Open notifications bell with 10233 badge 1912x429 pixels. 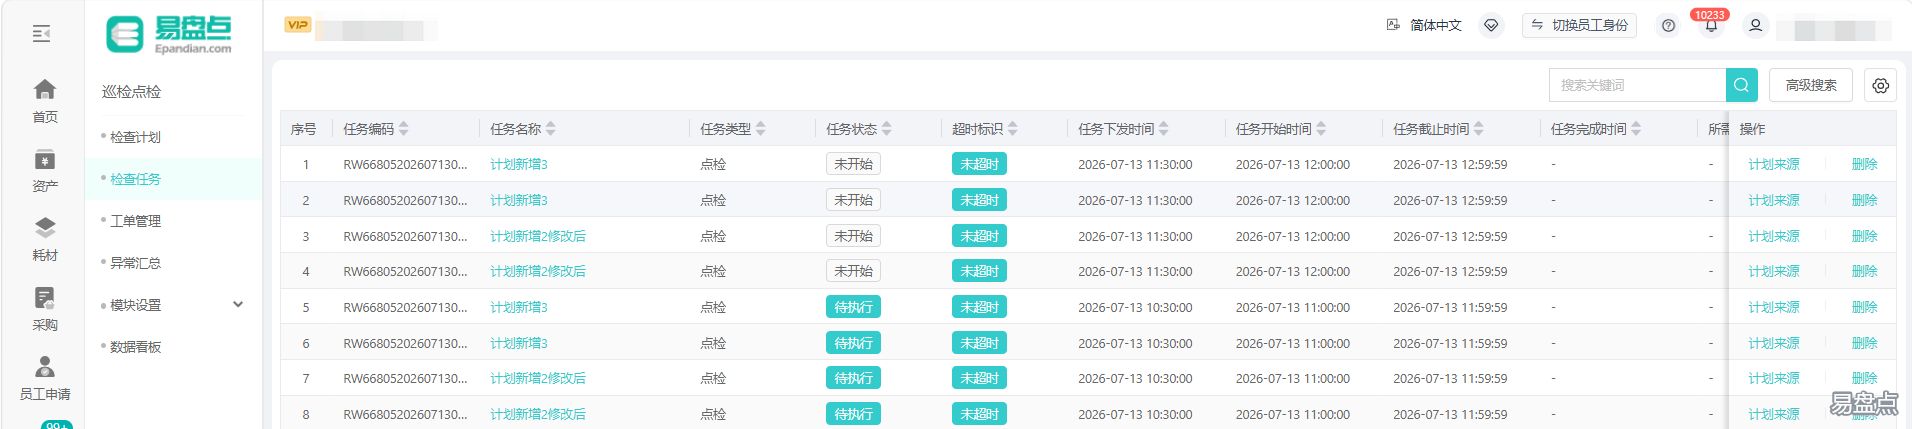[1711, 25]
